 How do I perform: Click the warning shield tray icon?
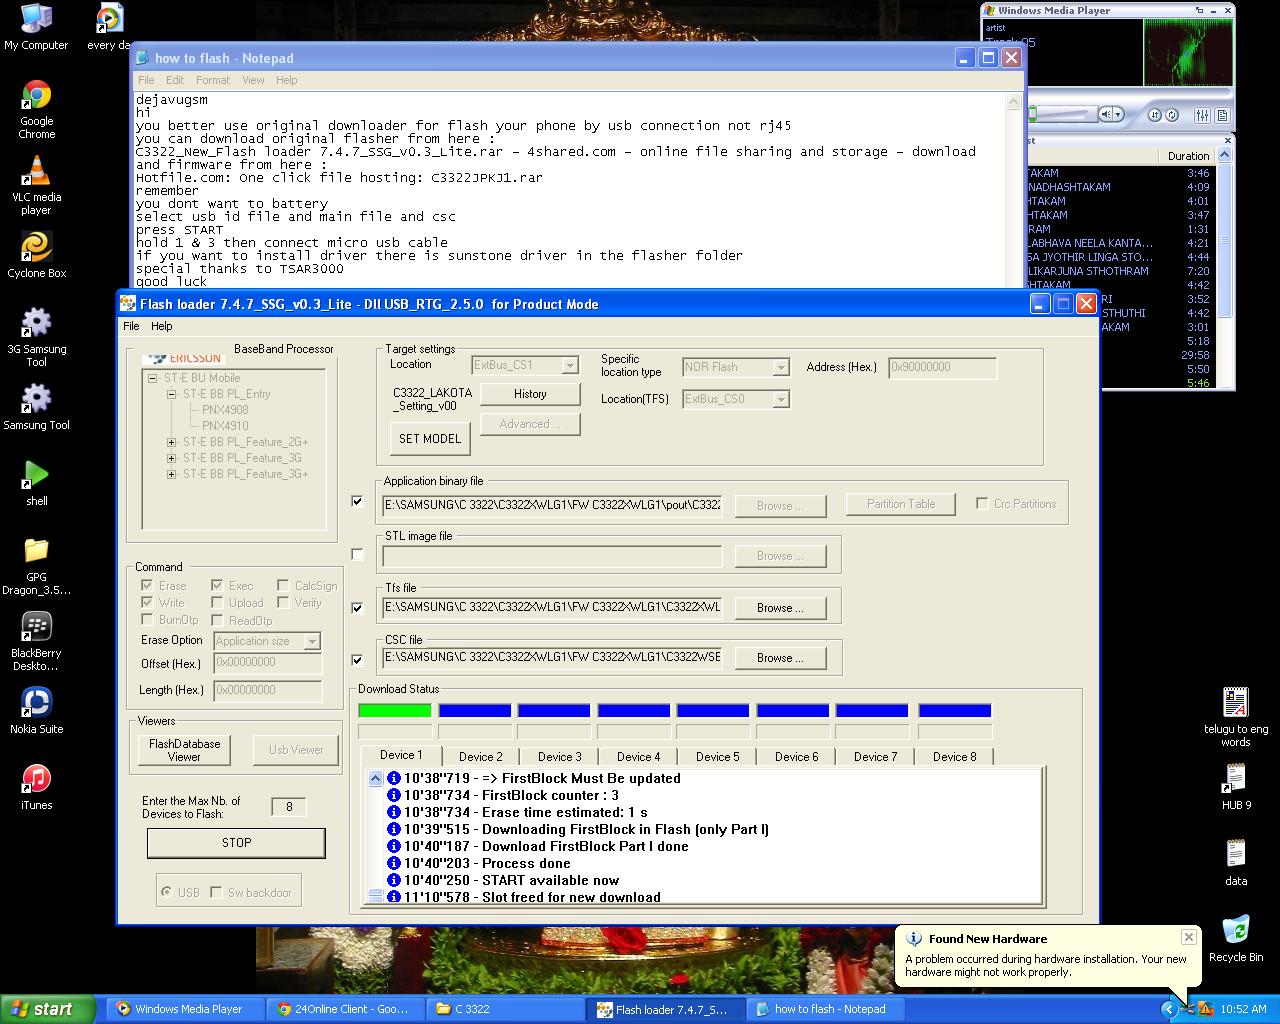(x=1206, y=1009)
